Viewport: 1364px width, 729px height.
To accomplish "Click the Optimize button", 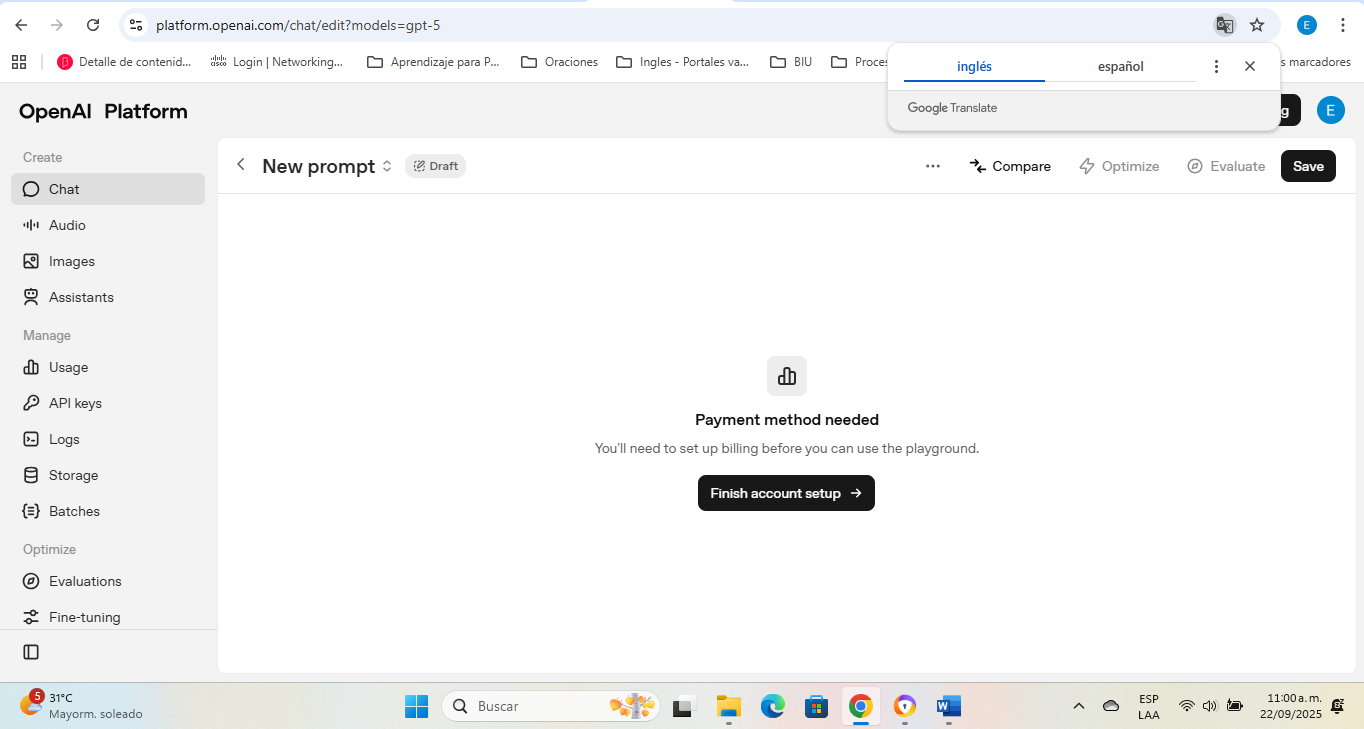I will [1119, 166].
